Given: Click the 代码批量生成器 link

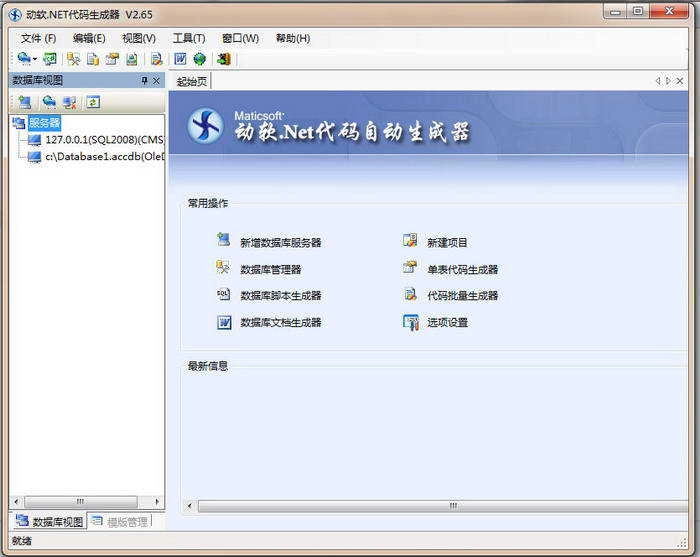Looking at the screenshot, I should tap(462, 295).
